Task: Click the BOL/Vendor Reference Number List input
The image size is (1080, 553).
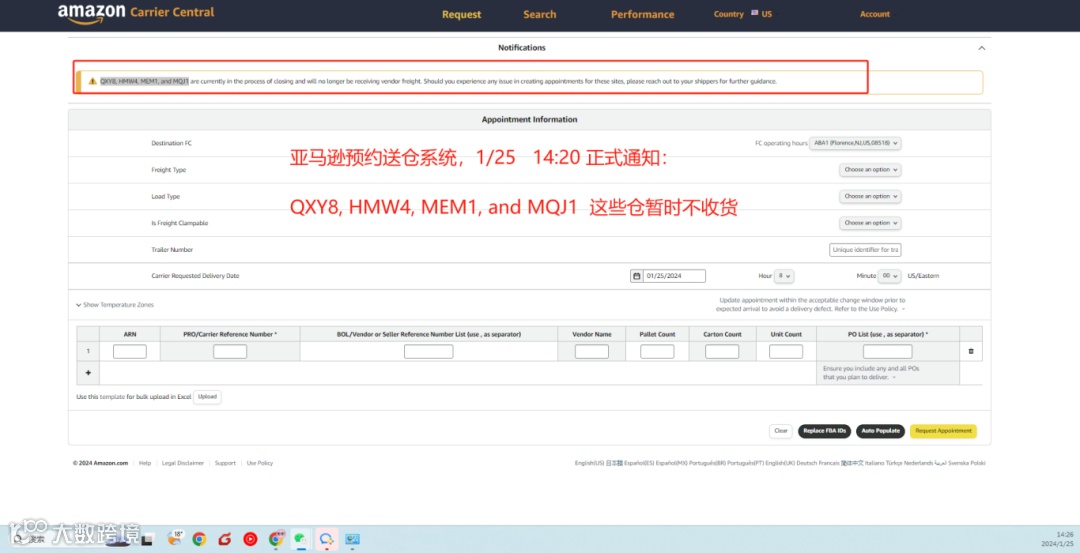Action: point(428,351)
